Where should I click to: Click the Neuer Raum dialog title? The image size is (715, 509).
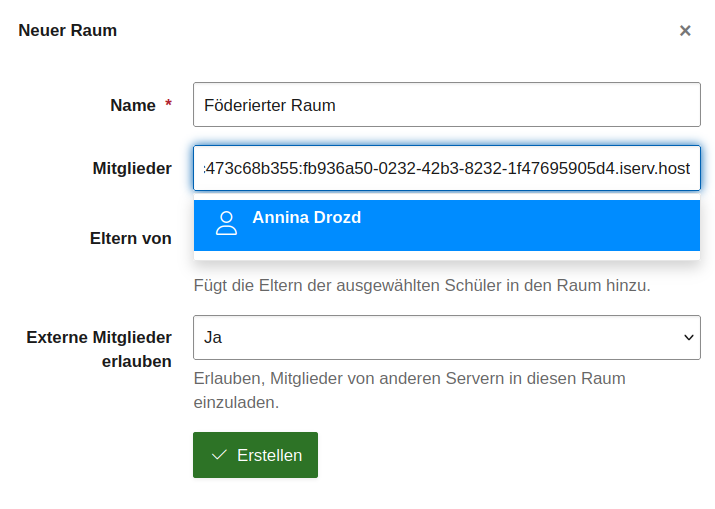click(x=68, y=31)
